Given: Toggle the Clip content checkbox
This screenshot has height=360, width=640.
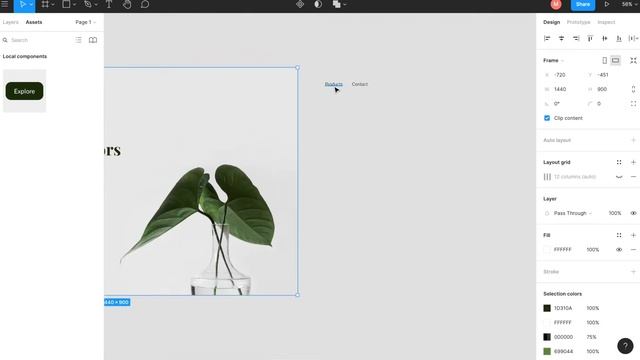Looking at the screenshot, I should (x=547, y=118).
